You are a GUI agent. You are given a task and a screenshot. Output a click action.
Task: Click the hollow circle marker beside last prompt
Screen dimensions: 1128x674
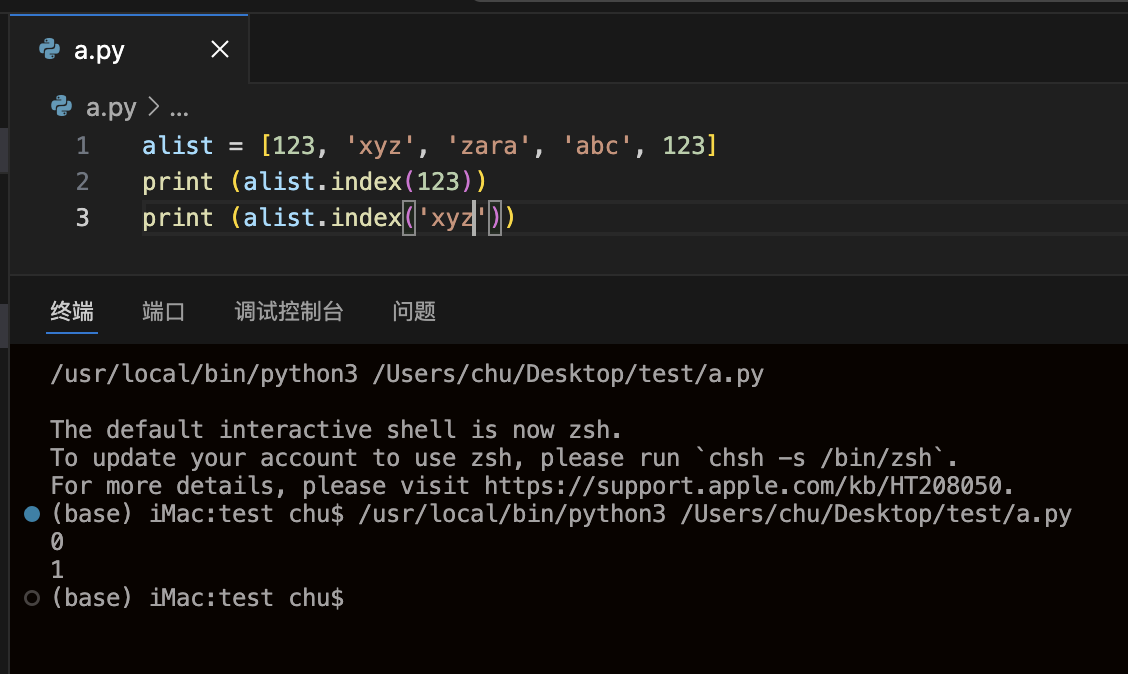[x=31, y=598]
